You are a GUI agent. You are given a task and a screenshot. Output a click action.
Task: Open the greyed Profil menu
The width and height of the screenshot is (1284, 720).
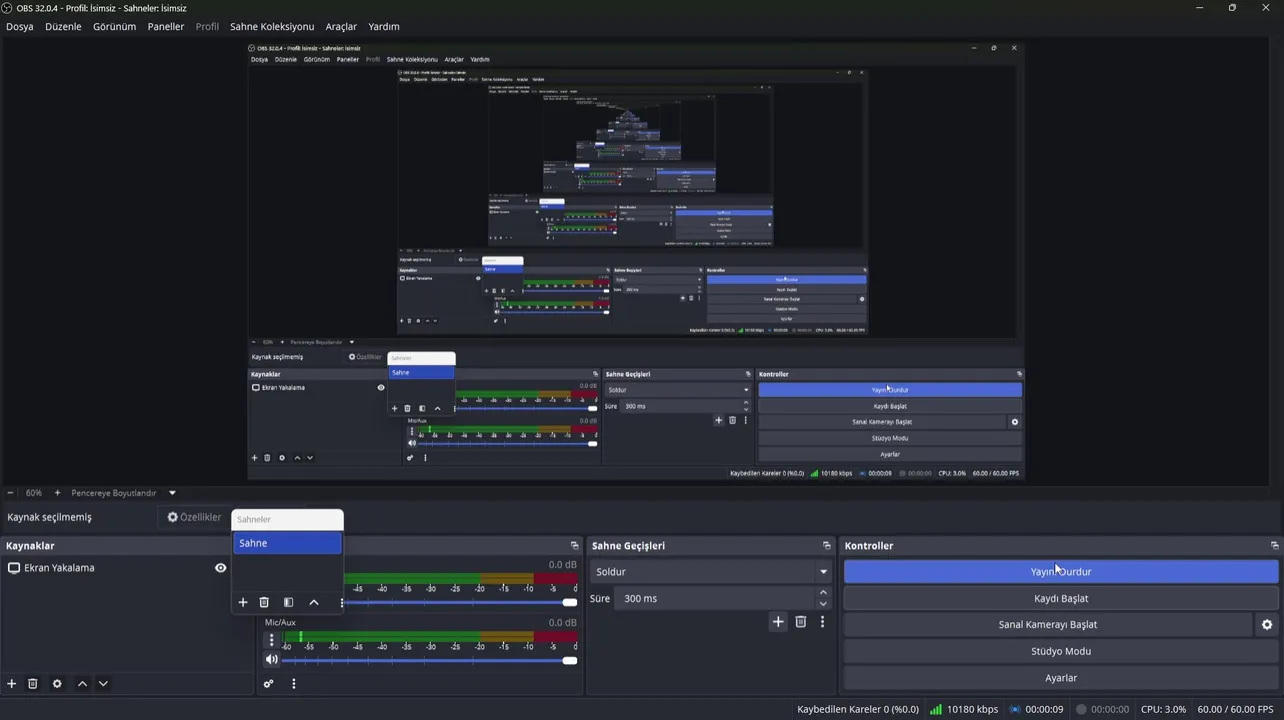click(207, 27)
